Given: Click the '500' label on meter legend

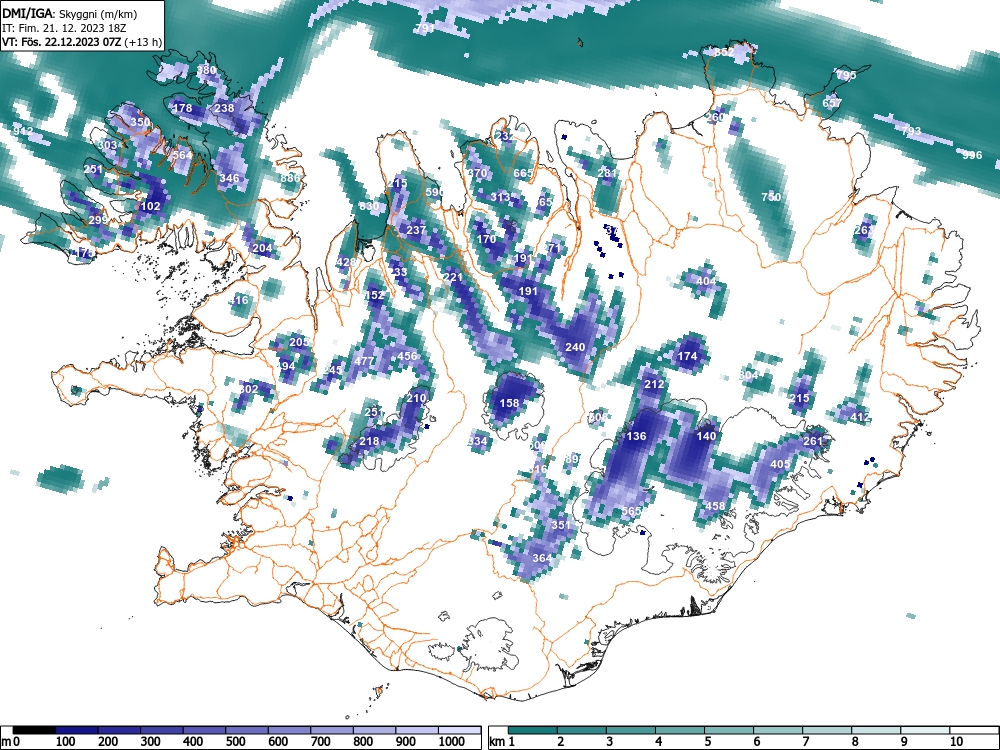Looking at the screenshot, I should [235, 742].
